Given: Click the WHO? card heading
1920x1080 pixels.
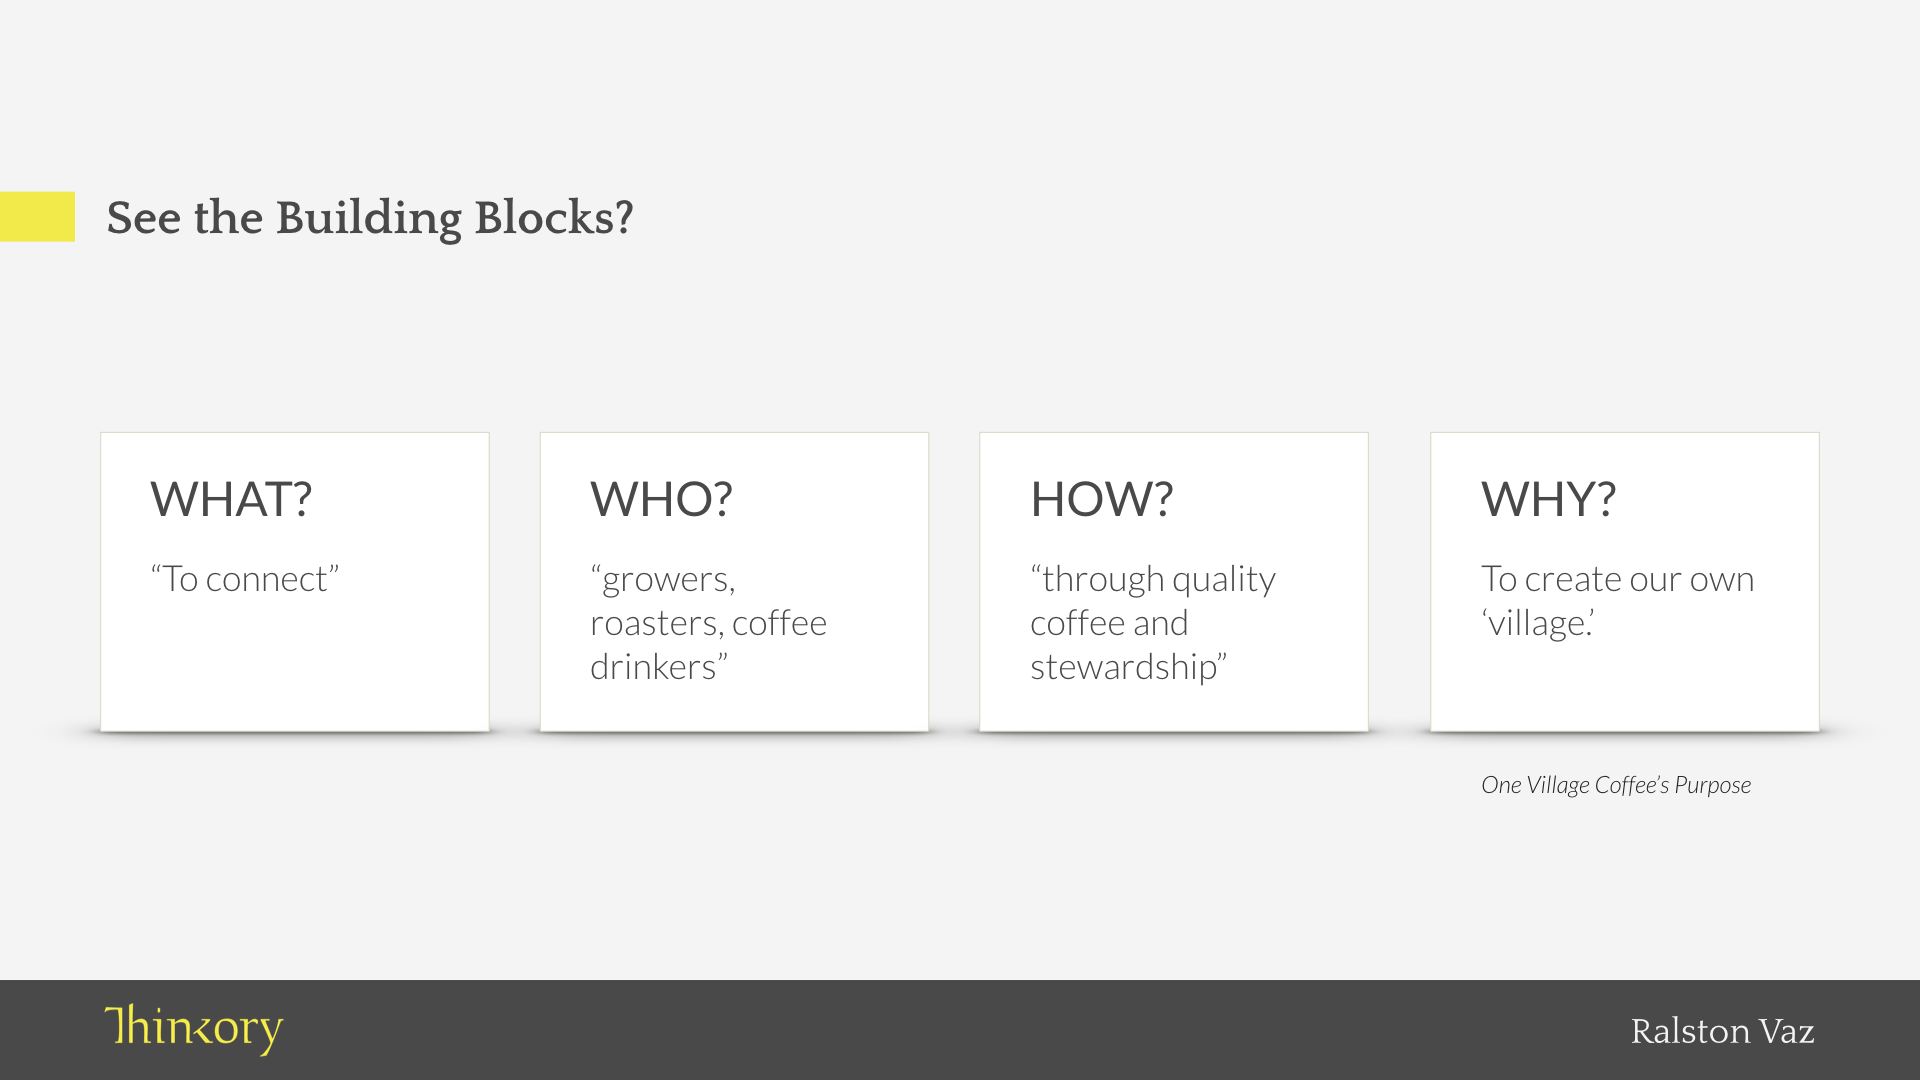Looking at the screenshot, I should pos(661,499).
